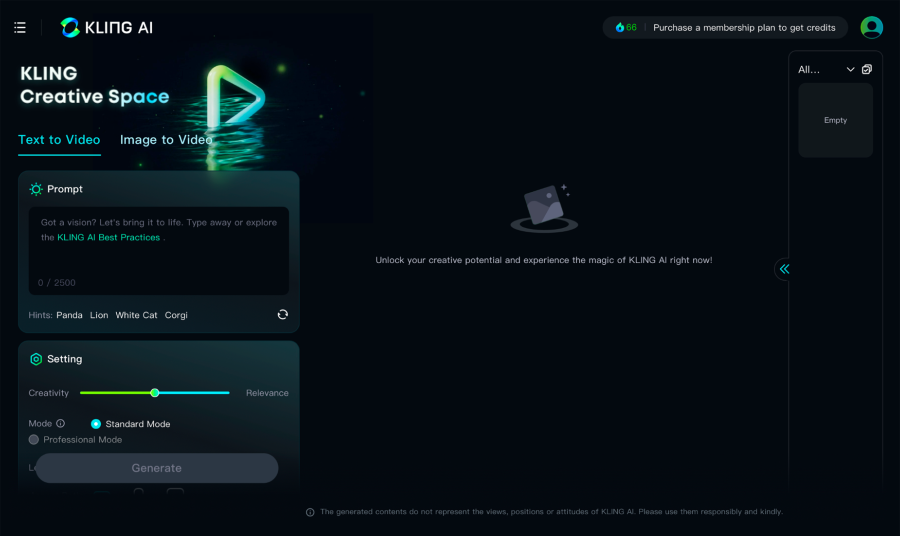This screenshot has height=536, width=900.
Task: Click the Creativity label
Action: pos(49,393)
